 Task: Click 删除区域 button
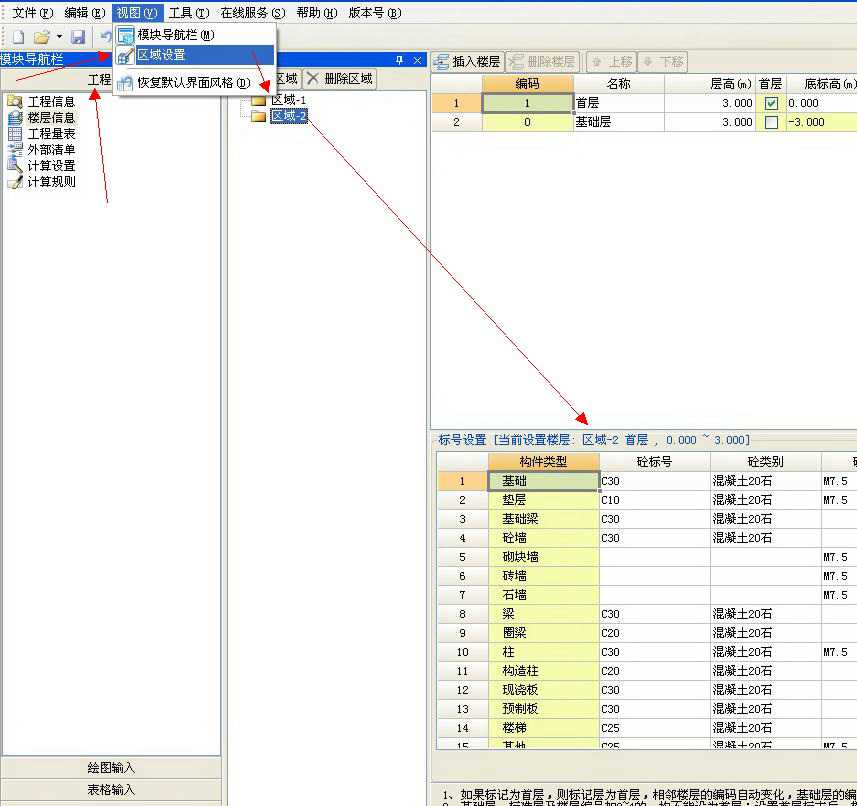coord(339,79)
